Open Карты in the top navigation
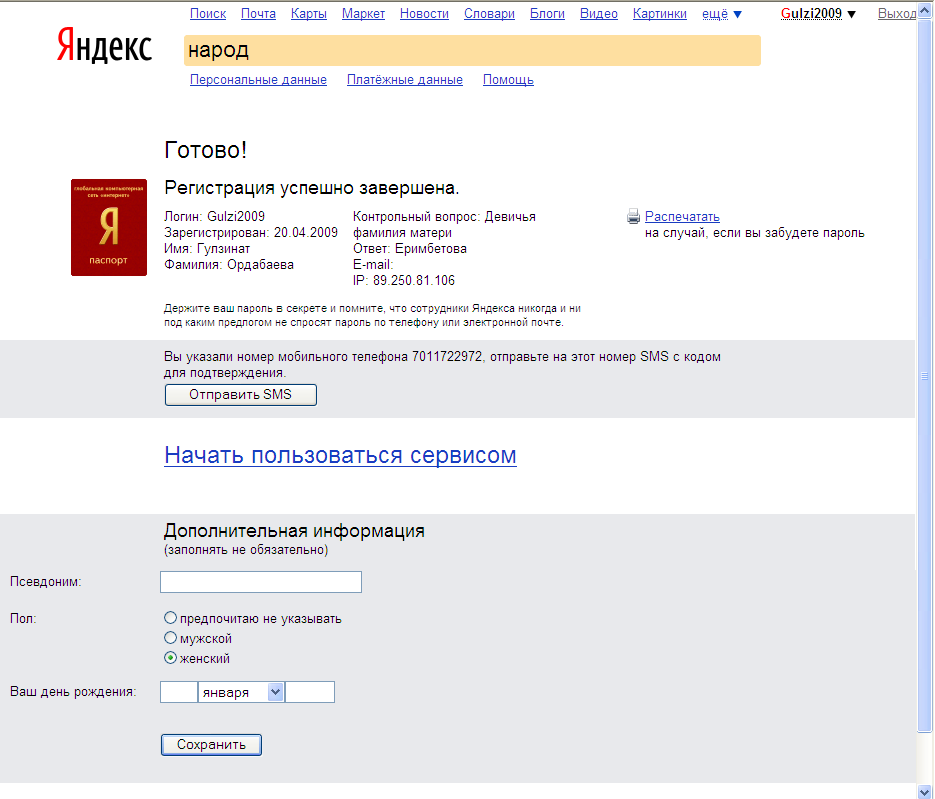This screenshot has width=935, height=799. pos(309,14)
